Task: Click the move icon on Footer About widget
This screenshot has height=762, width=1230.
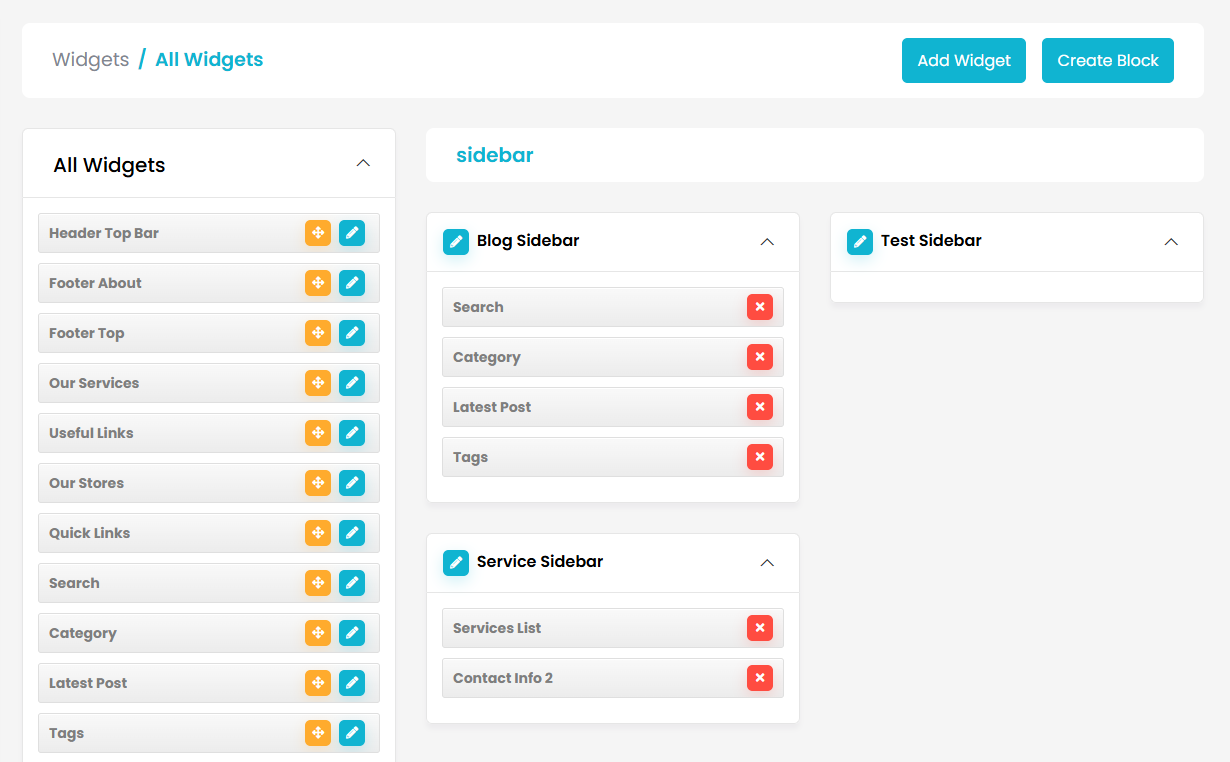Action: [x=318, y=283]
